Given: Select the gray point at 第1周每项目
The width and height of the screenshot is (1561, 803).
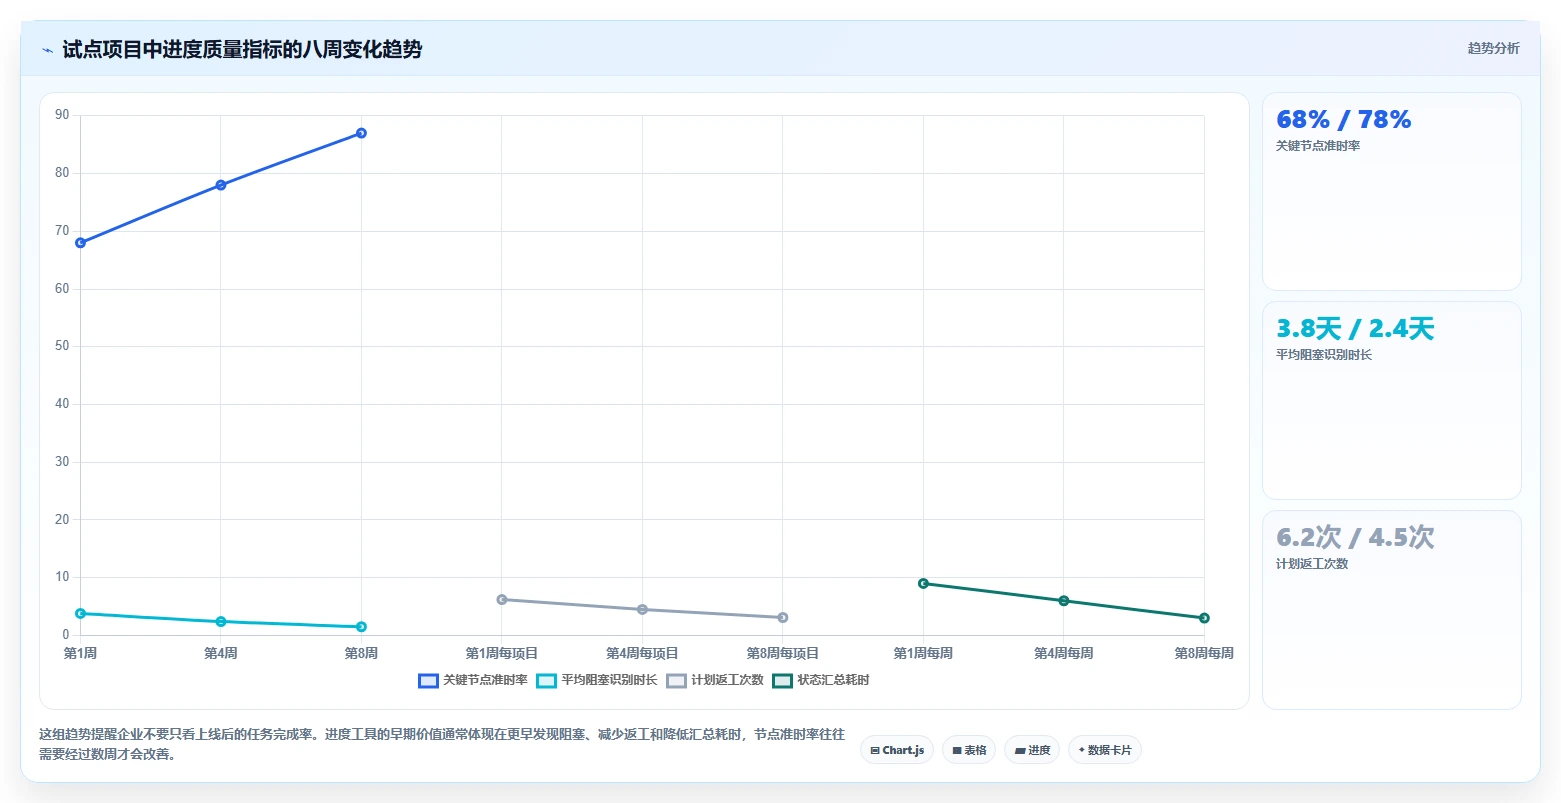Looking at the screenshot, I should tap(502, 600).
